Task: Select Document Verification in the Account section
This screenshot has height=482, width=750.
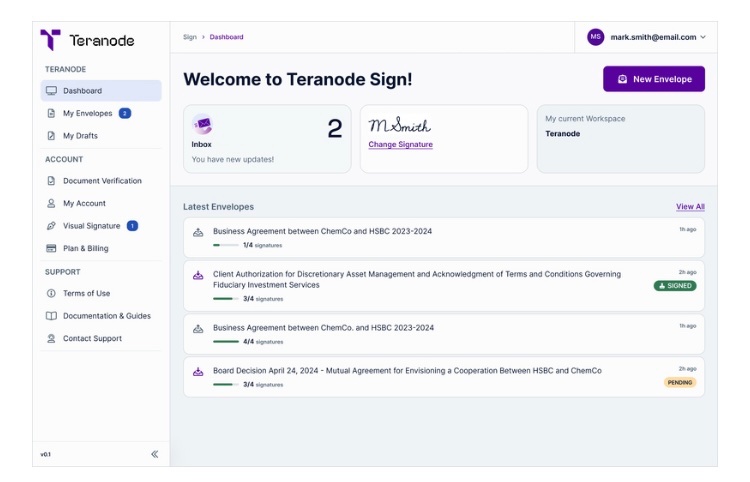Action: coord(101,181)
